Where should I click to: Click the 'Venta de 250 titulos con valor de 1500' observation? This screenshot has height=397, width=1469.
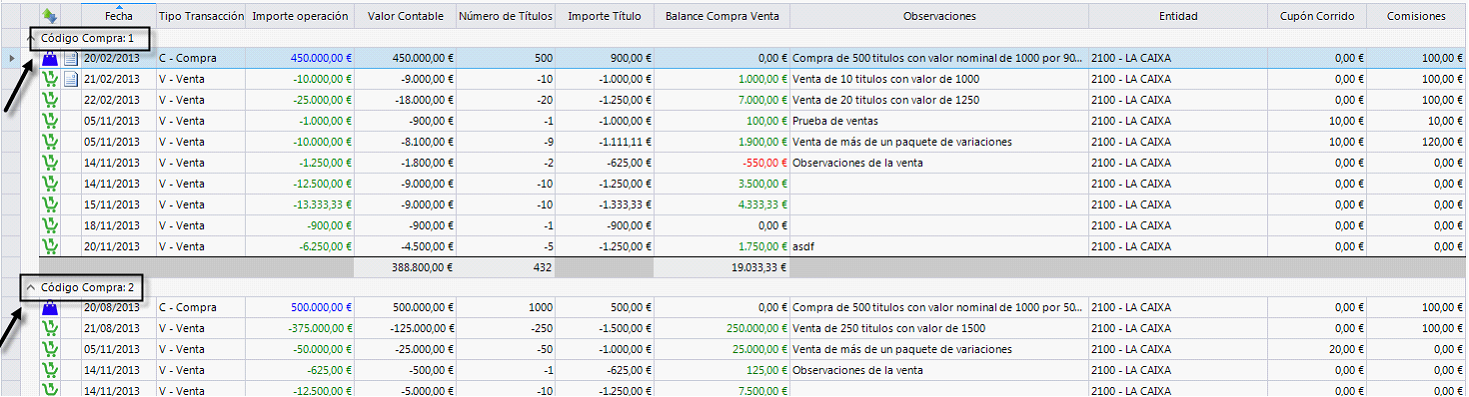click(x=939, y=329)
